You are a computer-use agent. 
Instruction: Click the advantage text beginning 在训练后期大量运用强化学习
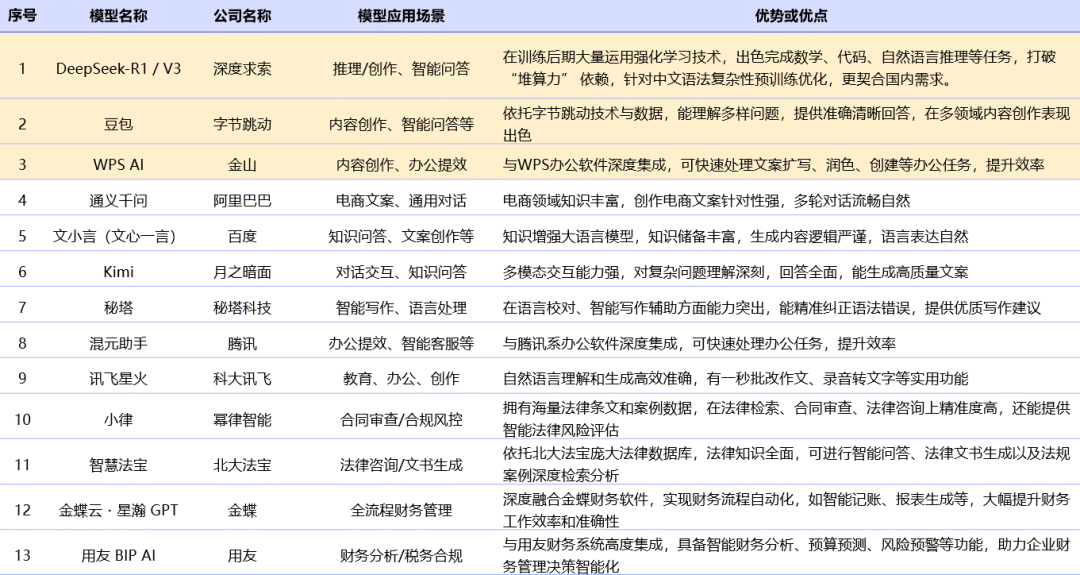click(x=779, y=67)
